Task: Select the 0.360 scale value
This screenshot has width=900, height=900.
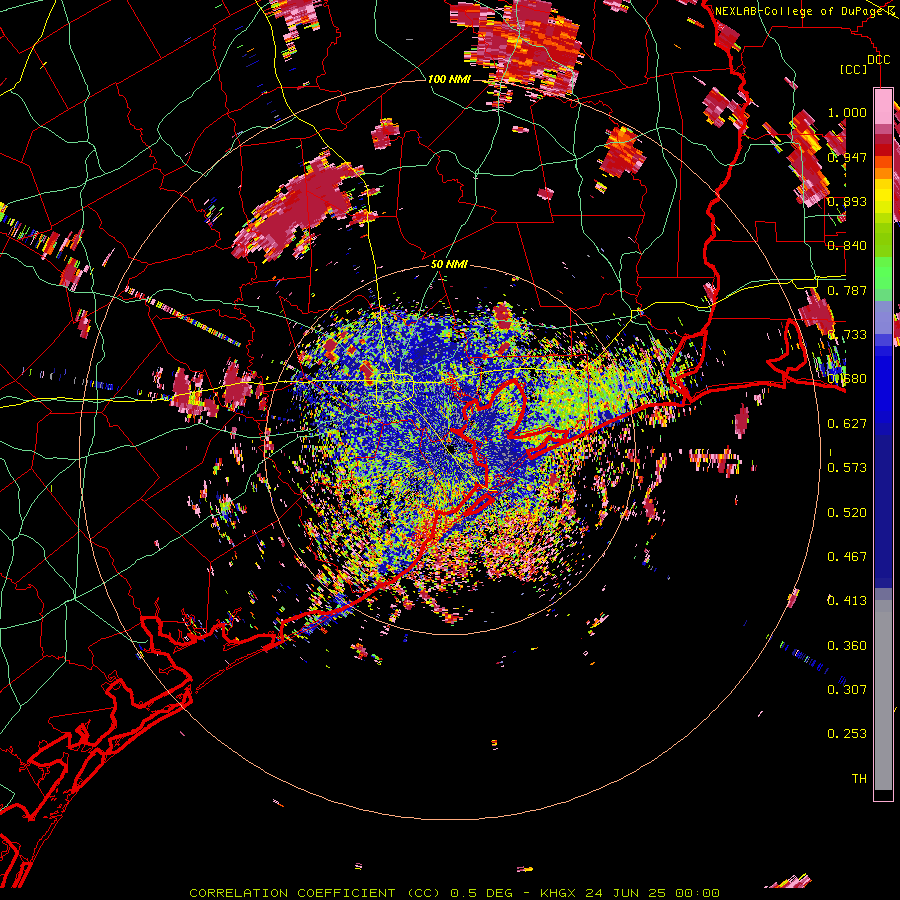Action: [x=847, y=646]
